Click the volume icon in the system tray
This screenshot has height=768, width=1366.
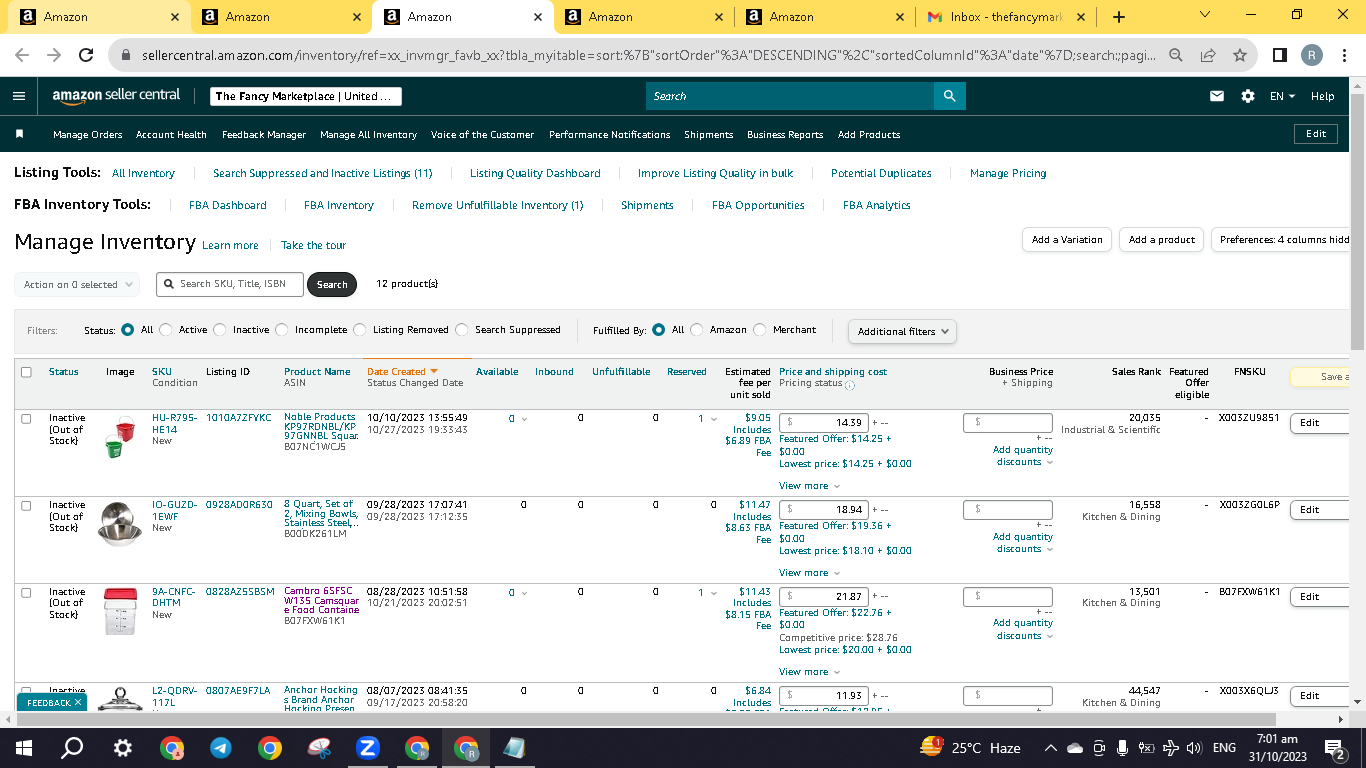[x=1193, y=748]
